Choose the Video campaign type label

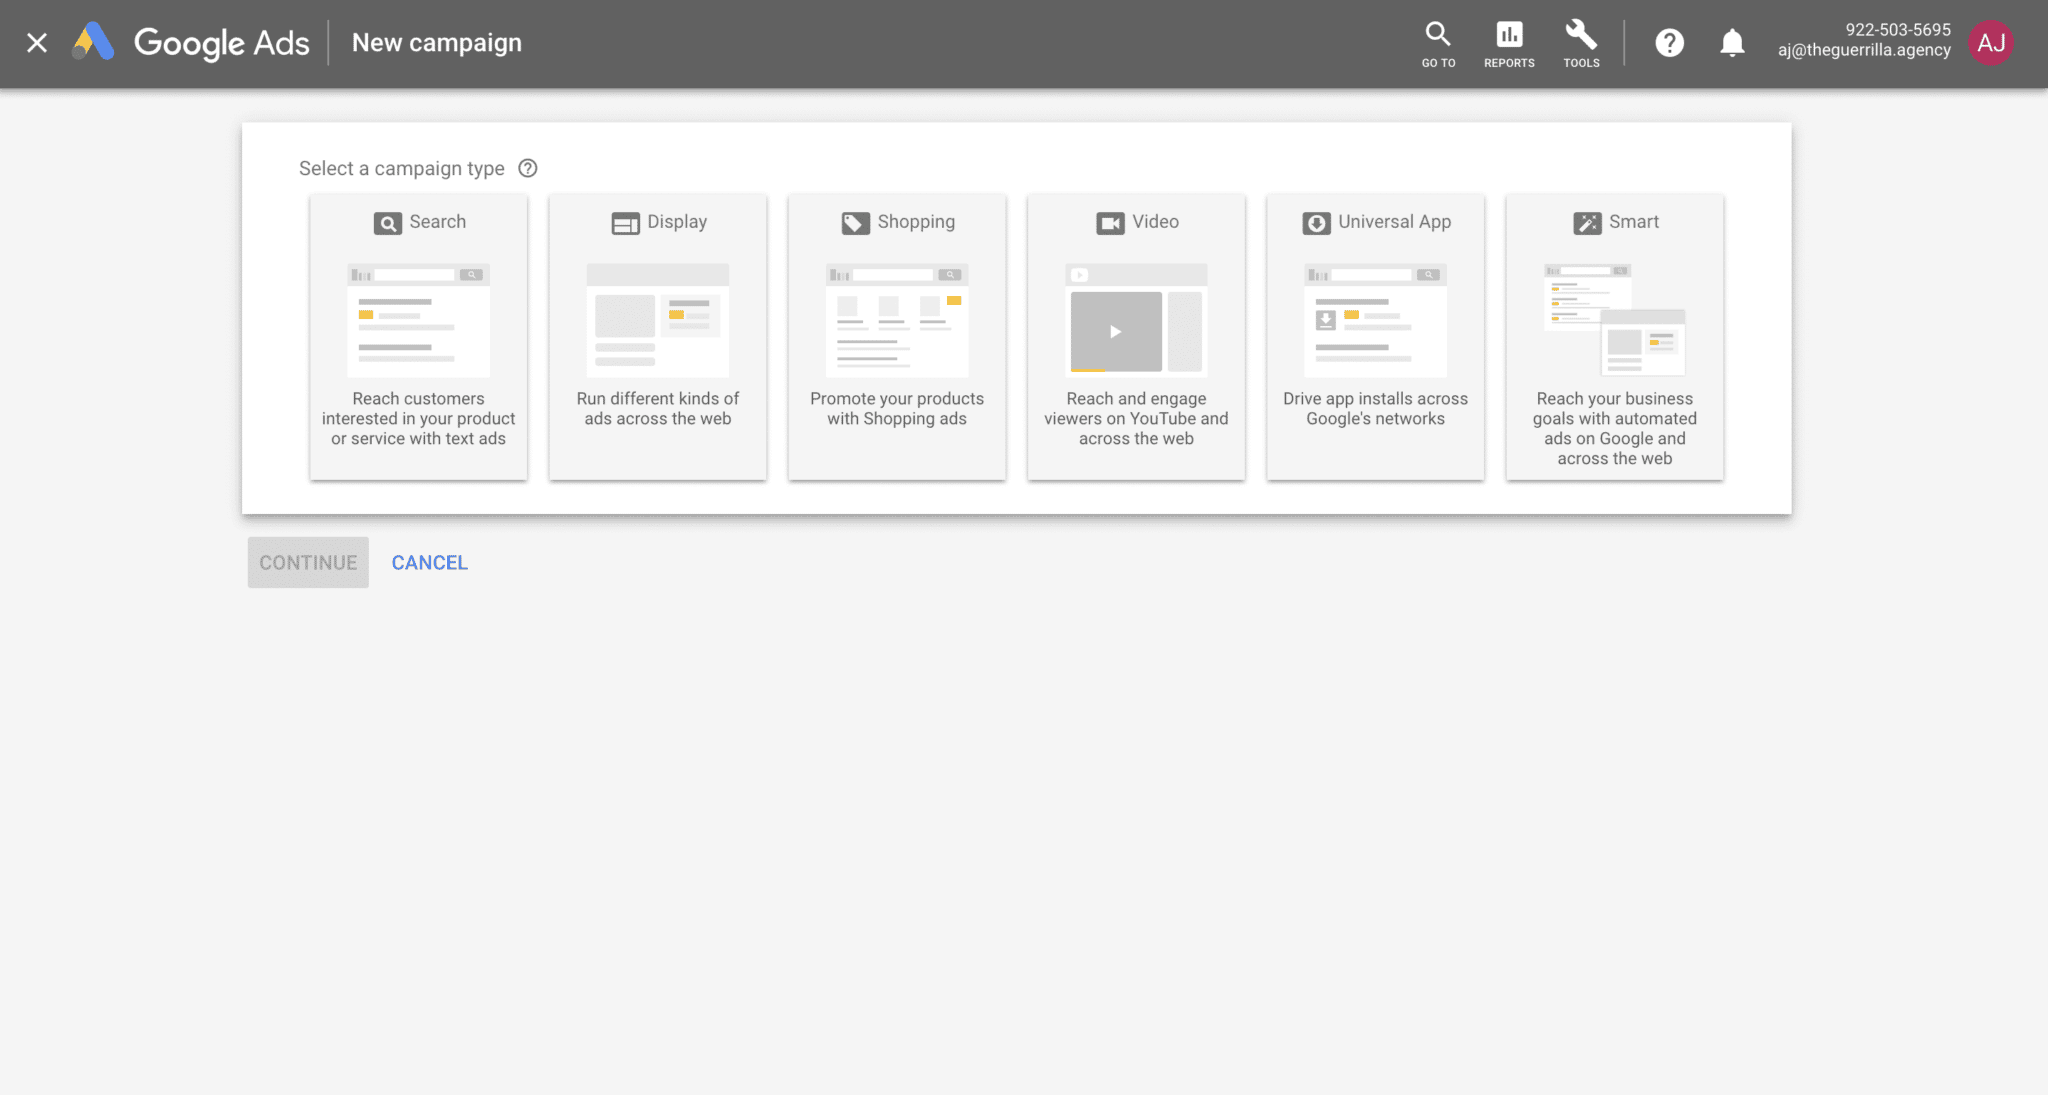[1155, 222]
